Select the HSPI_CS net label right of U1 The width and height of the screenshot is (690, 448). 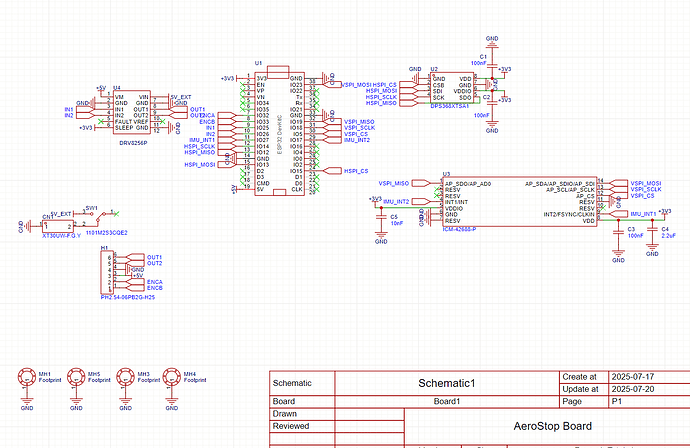356,171
